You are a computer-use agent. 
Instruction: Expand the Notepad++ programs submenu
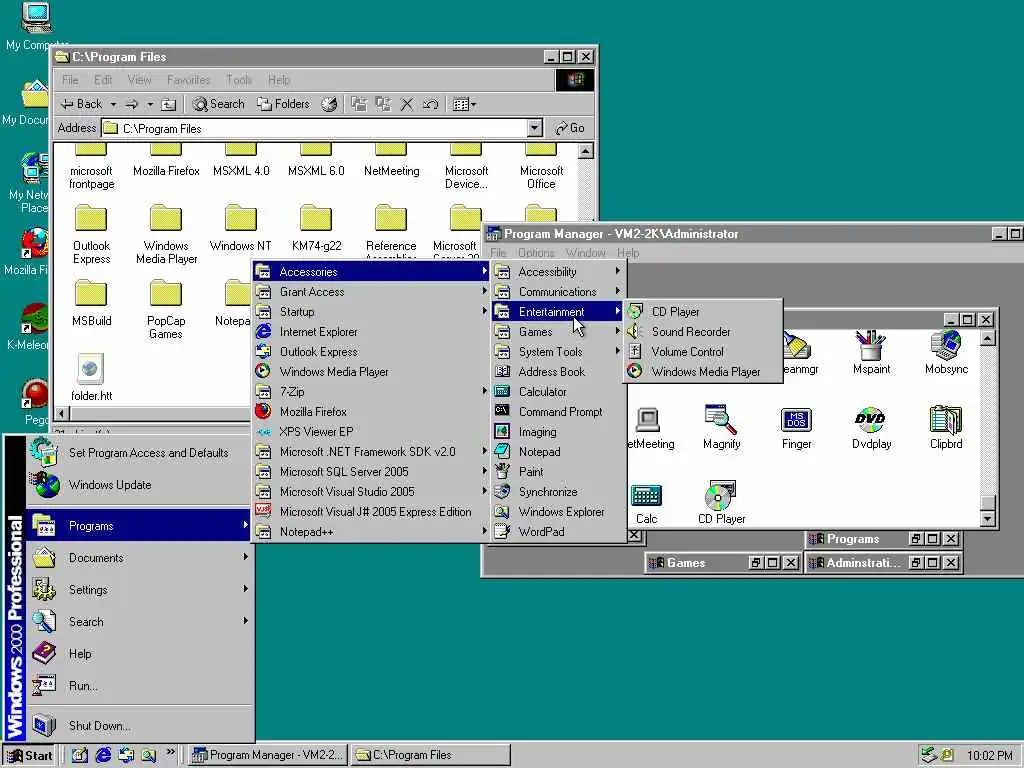(x=371, y=532)
